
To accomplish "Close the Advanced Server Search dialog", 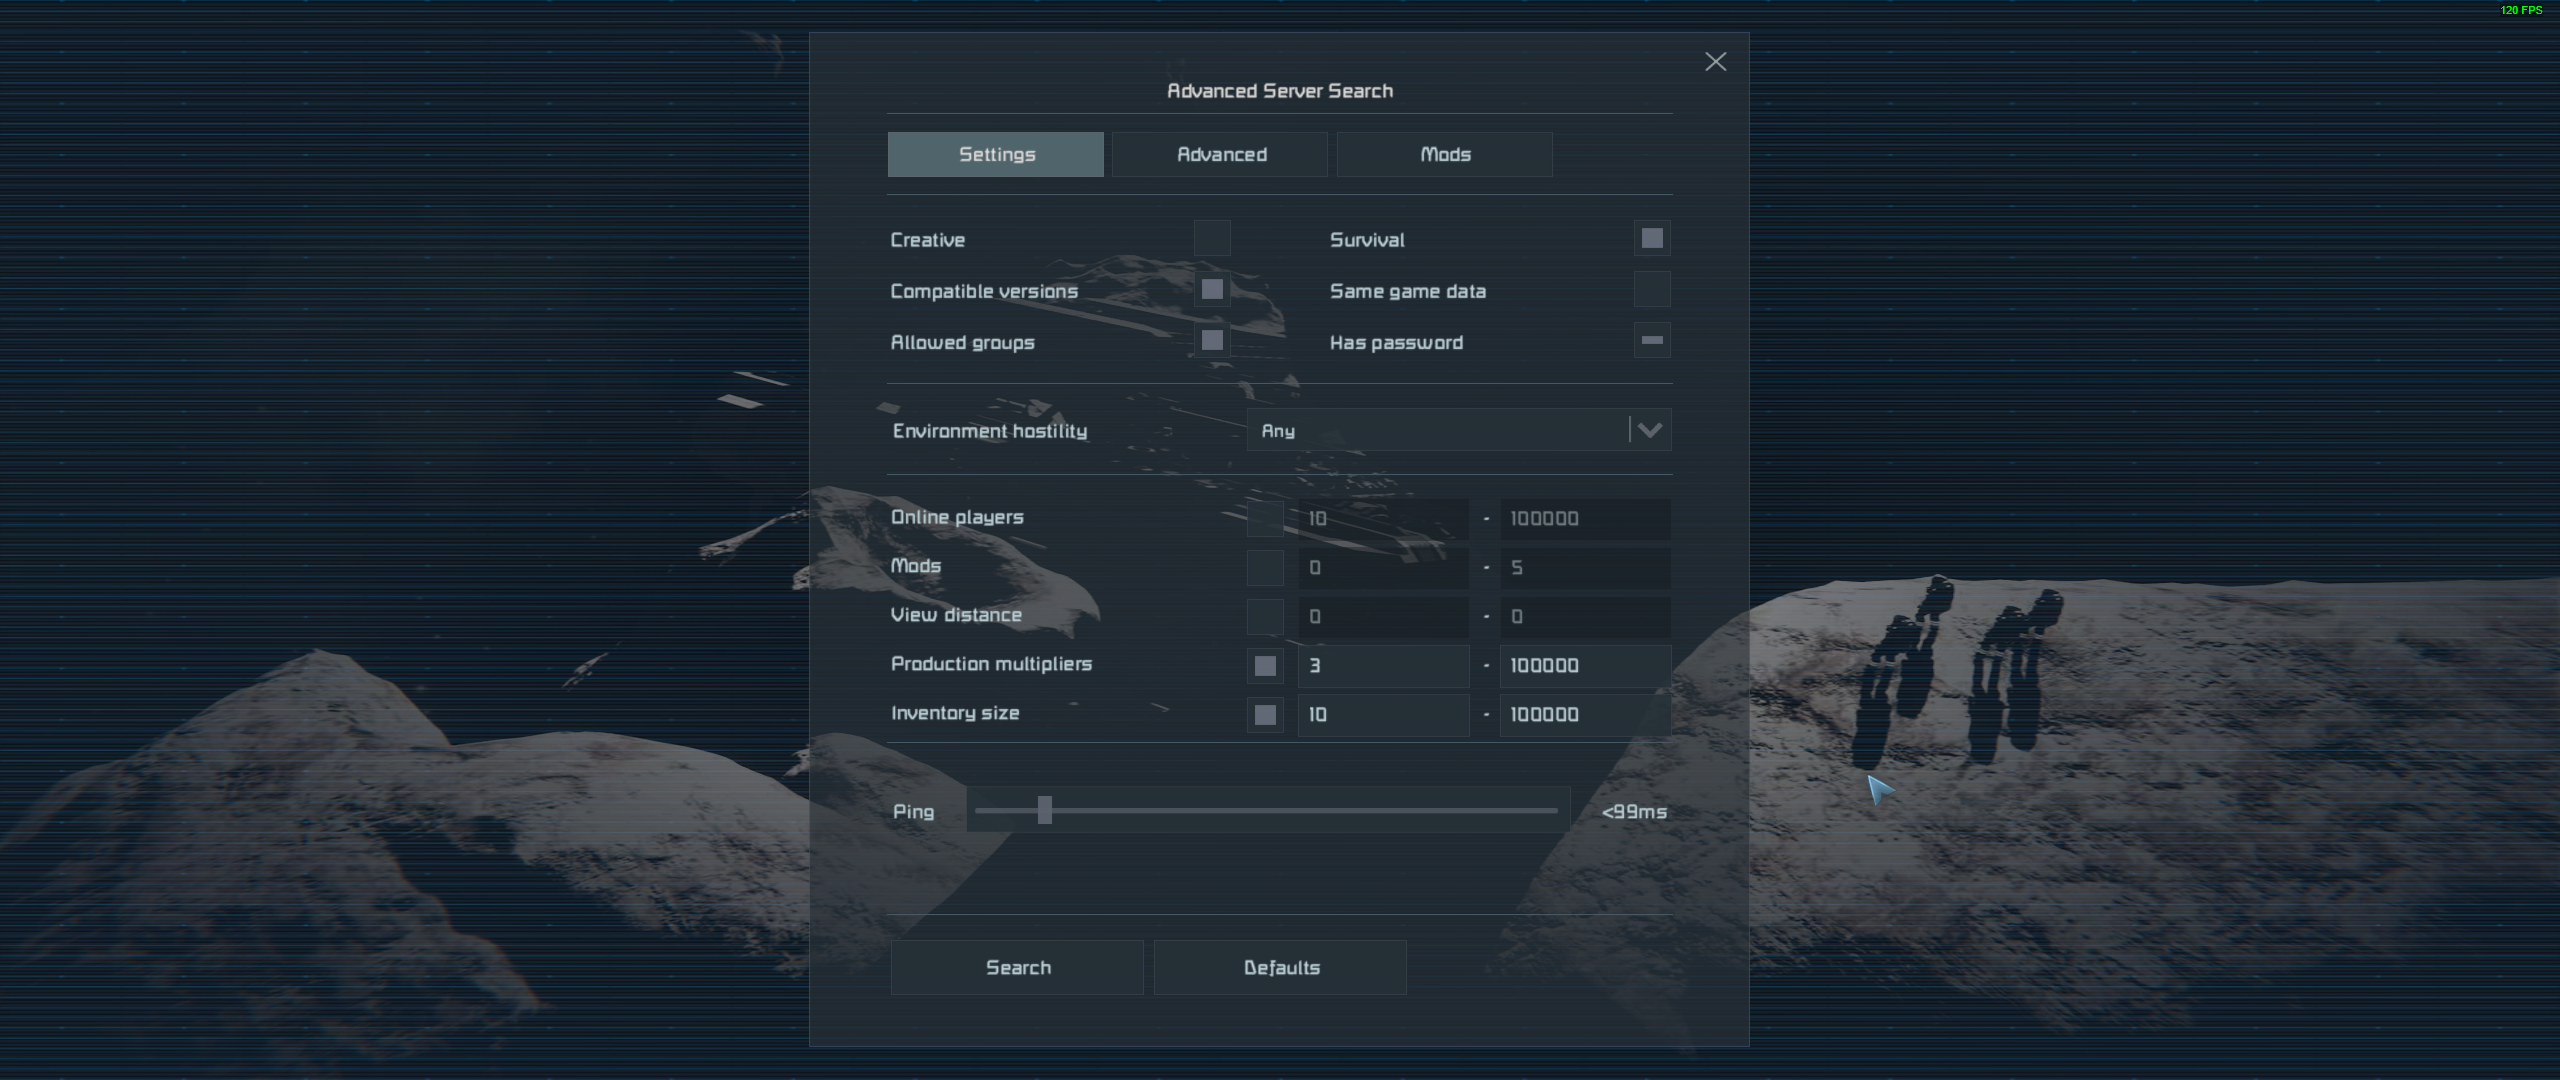I will (1715, 62).
